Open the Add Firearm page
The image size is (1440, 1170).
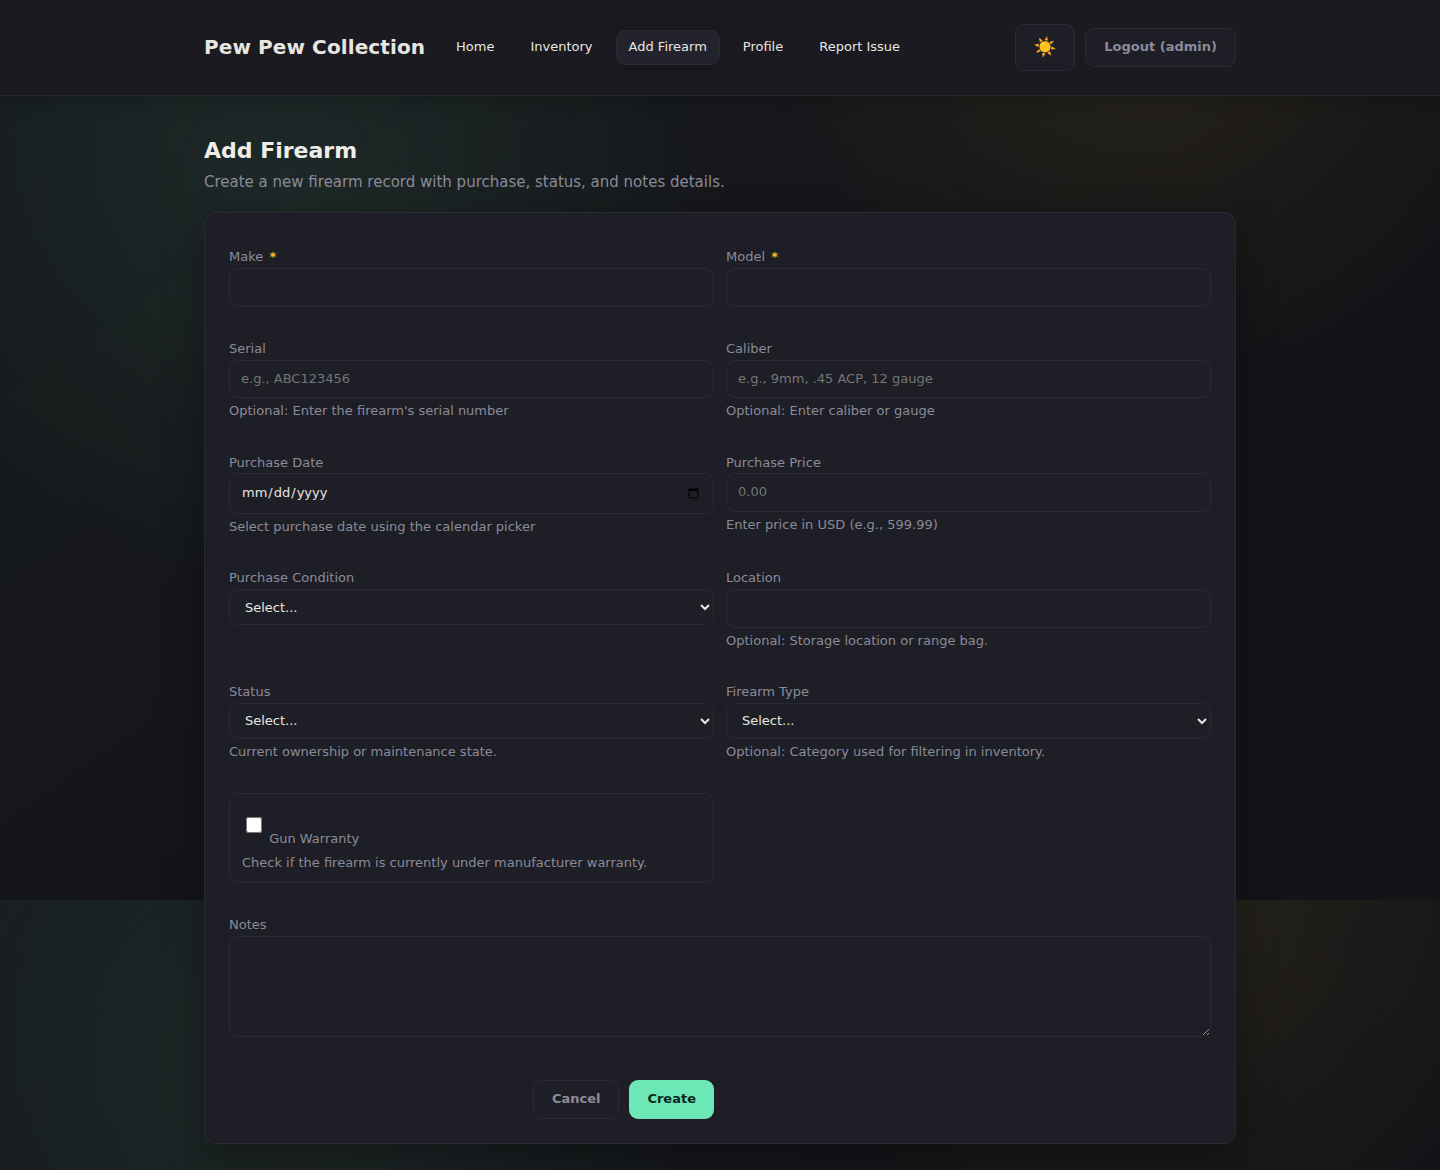click(x=667, y=46)
